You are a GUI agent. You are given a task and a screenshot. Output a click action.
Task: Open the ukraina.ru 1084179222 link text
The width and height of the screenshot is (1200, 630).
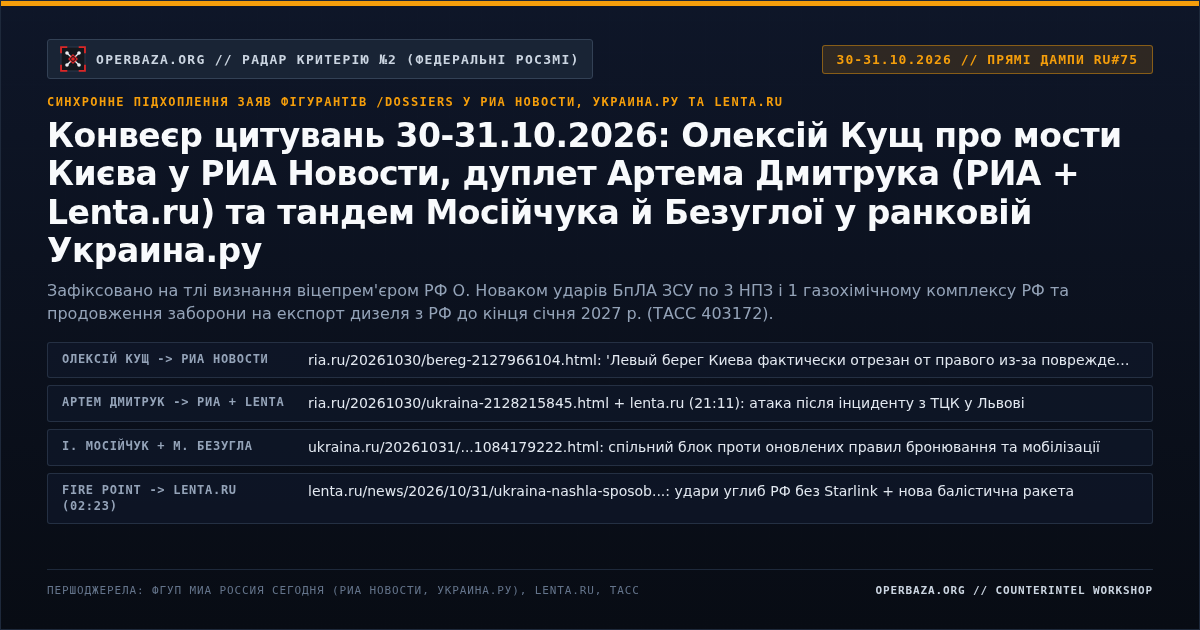click(704, 447)
